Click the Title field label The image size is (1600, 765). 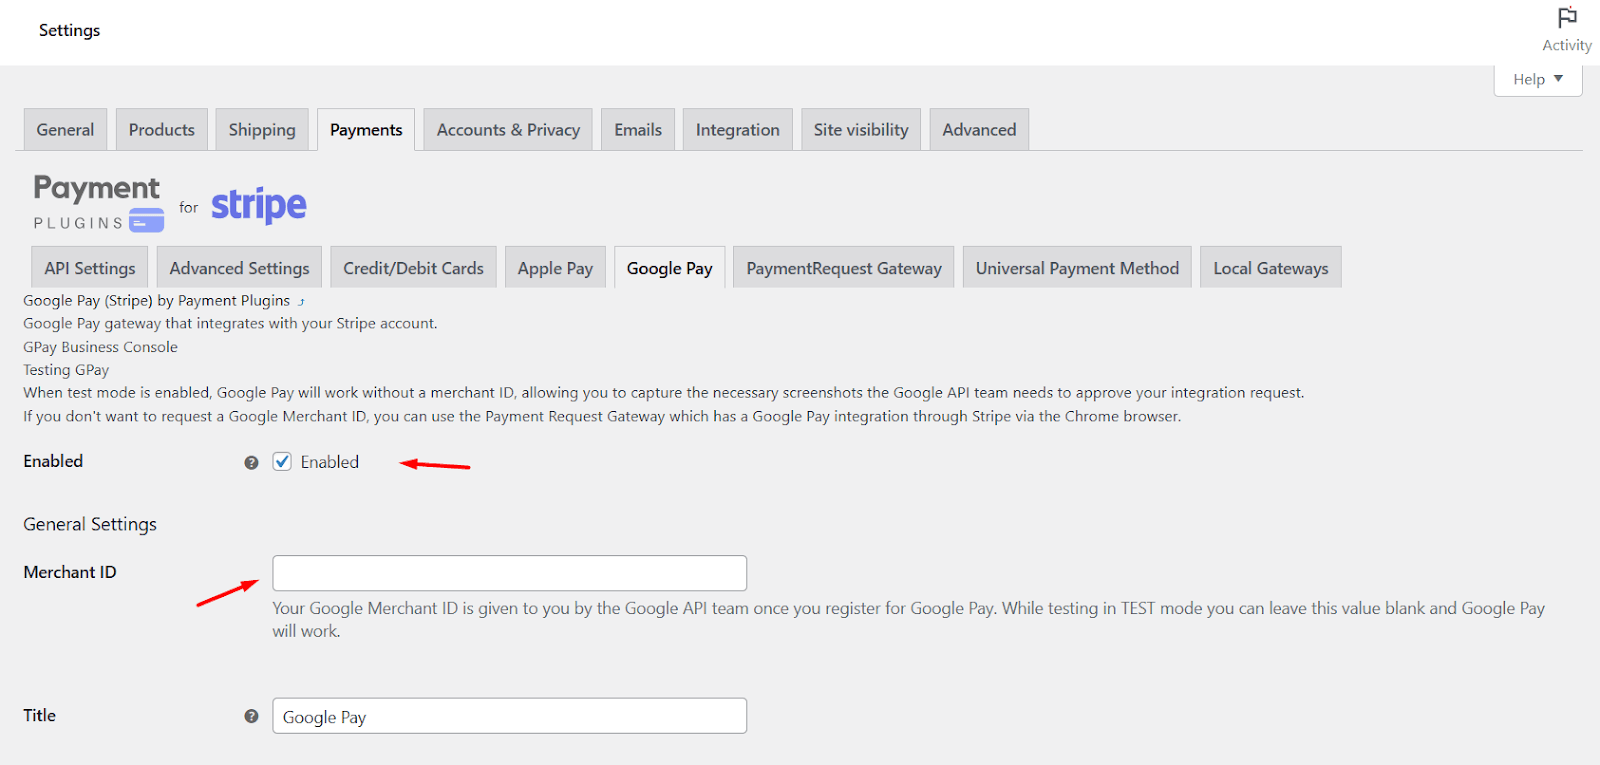click(39, 715)
